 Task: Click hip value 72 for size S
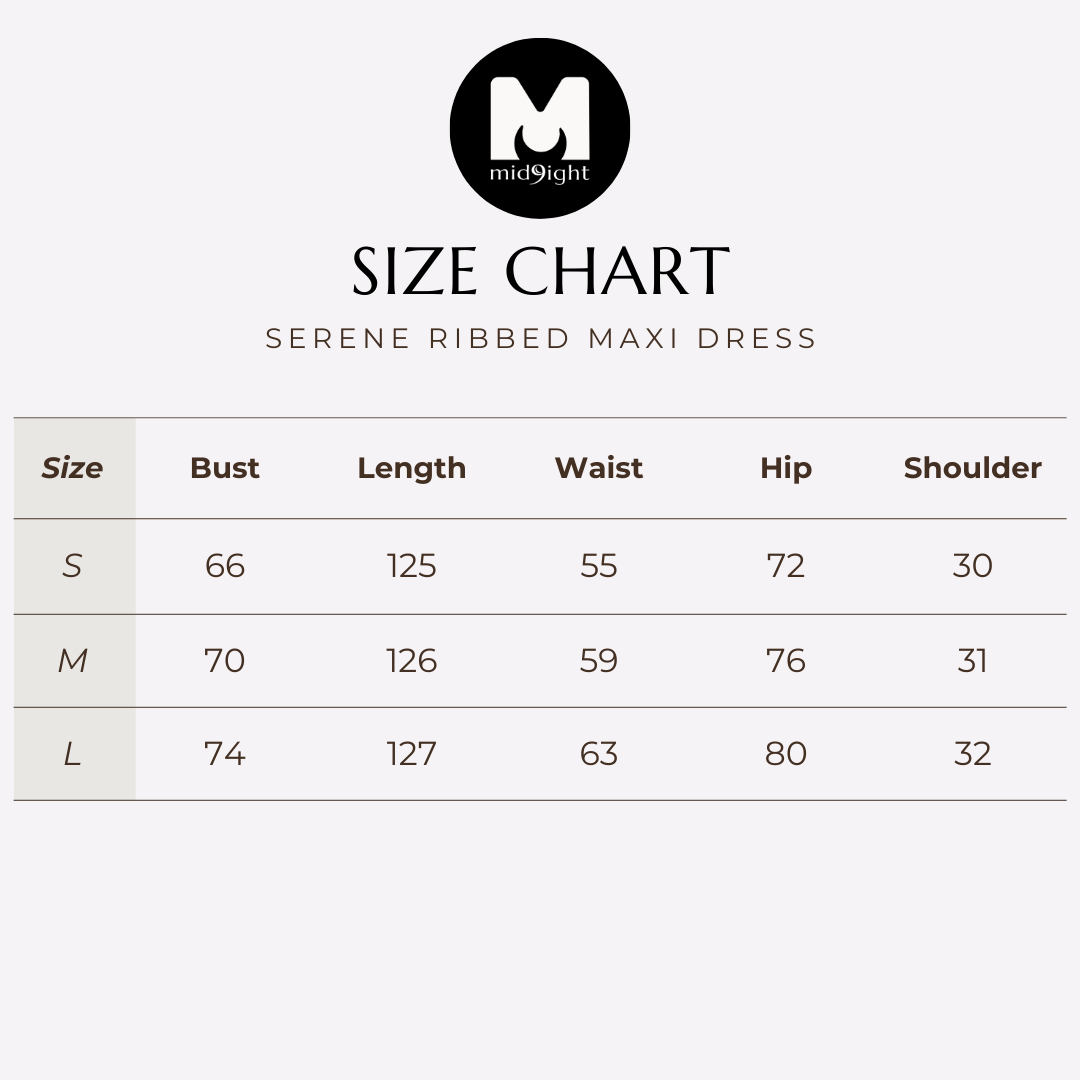coord(786,566)
